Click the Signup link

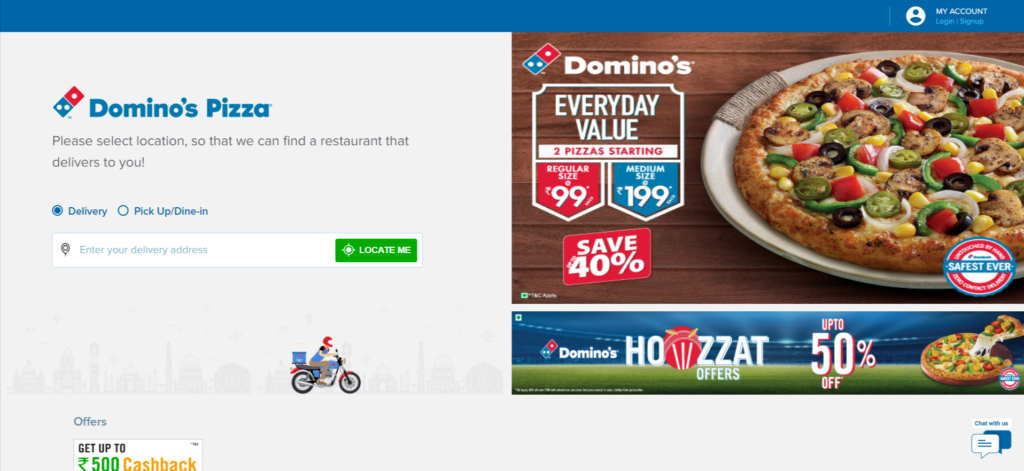pyautogui.click(x=971, y=22)
